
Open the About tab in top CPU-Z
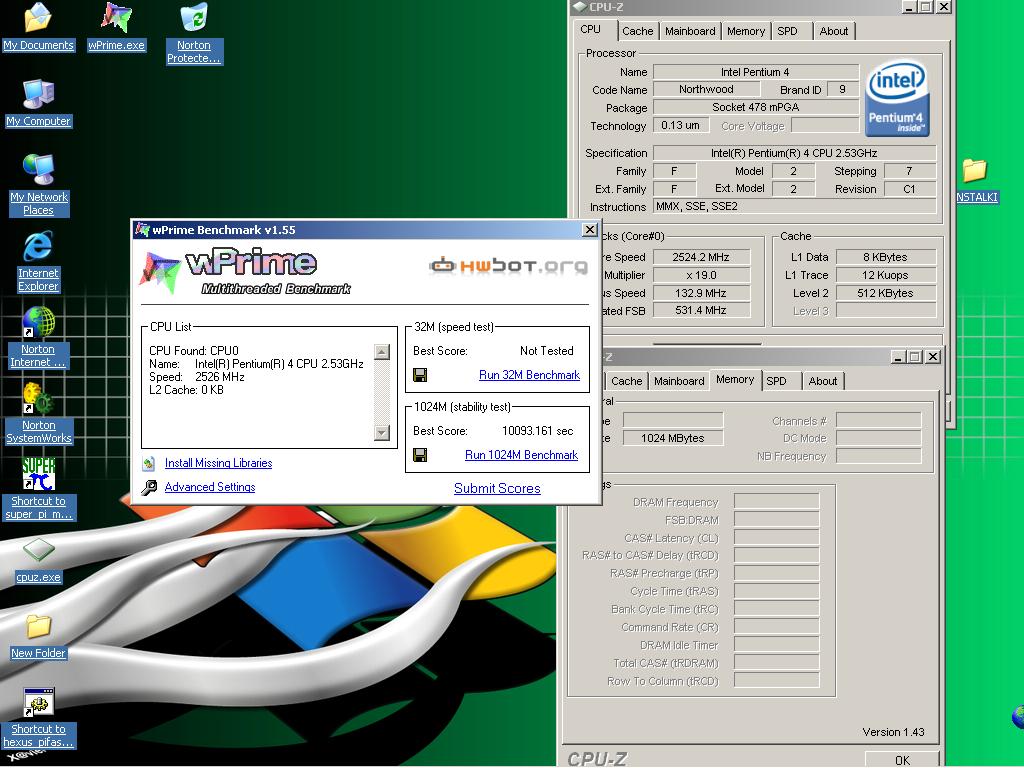(x=834, y=31)
